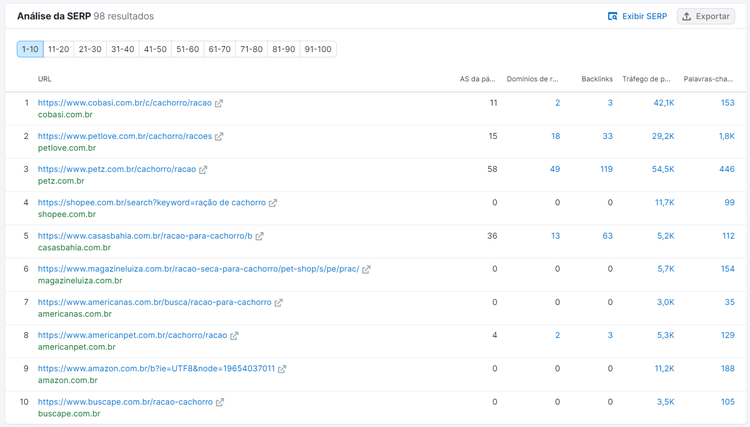The image size is (750, 427).
Task: Click the 'Domínios de r...' column header
Action: click(532, 79)
